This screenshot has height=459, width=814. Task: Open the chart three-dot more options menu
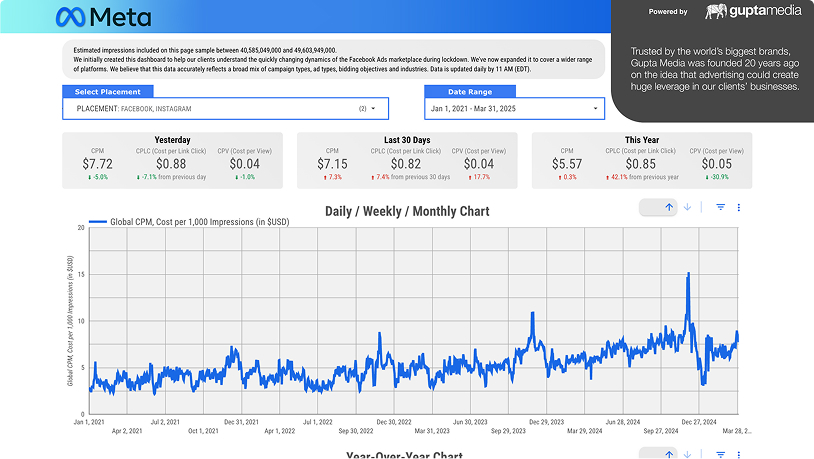tap(739, 207)
